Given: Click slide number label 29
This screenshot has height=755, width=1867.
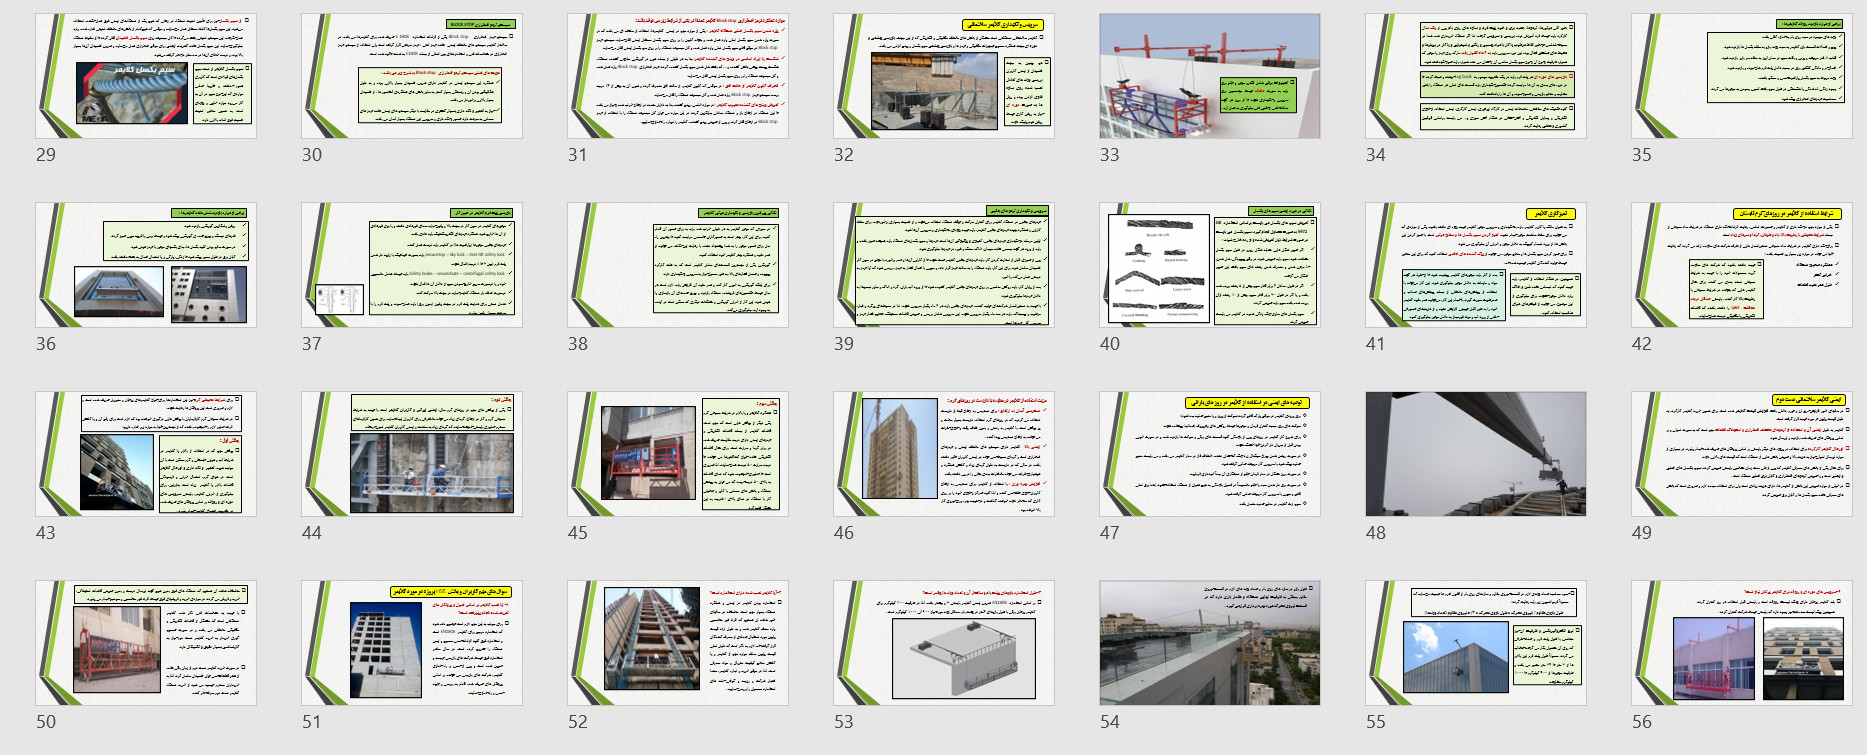Looking at the screenshot, I should click(x=46, y=155).
